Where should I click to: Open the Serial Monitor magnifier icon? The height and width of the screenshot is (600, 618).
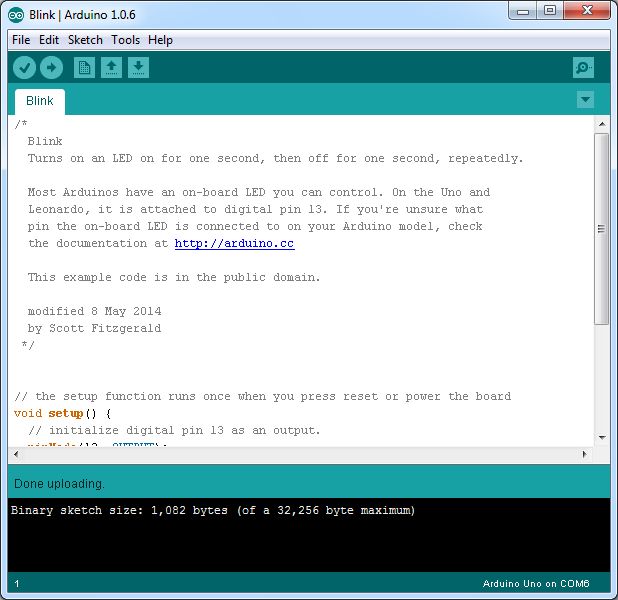pos(583,68)
